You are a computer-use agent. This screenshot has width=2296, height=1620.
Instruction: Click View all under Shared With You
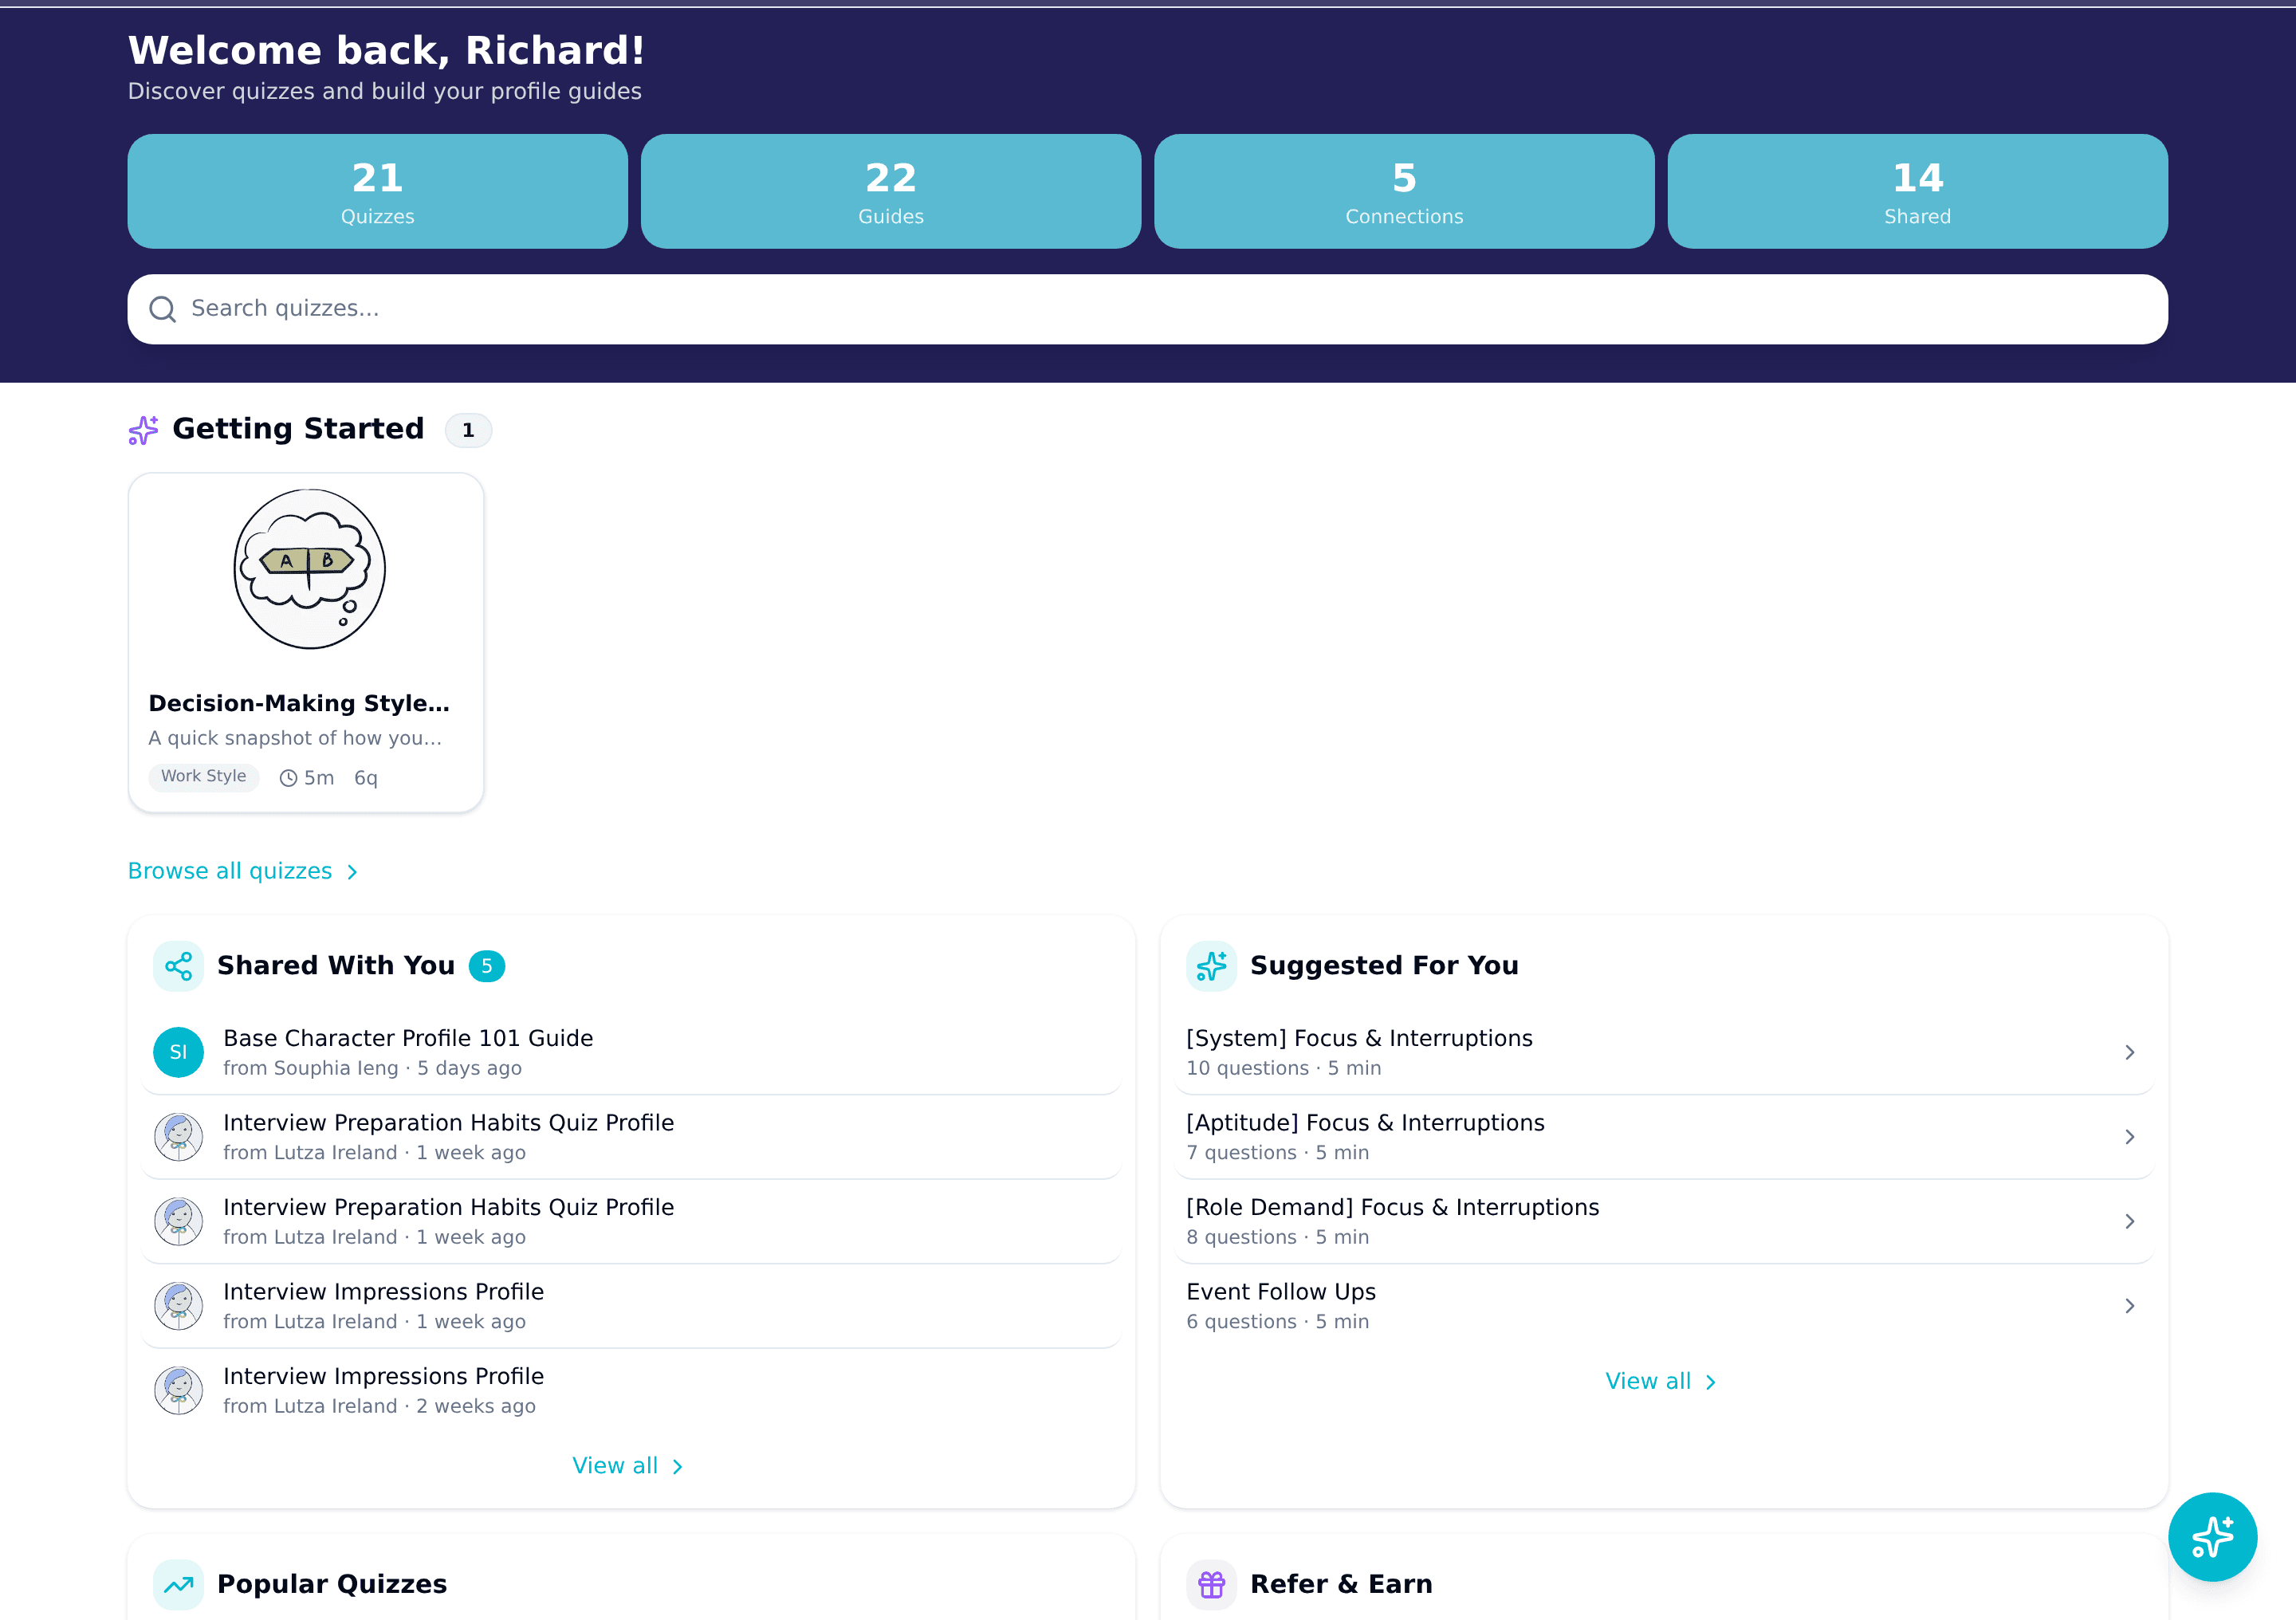[629, 1465]
